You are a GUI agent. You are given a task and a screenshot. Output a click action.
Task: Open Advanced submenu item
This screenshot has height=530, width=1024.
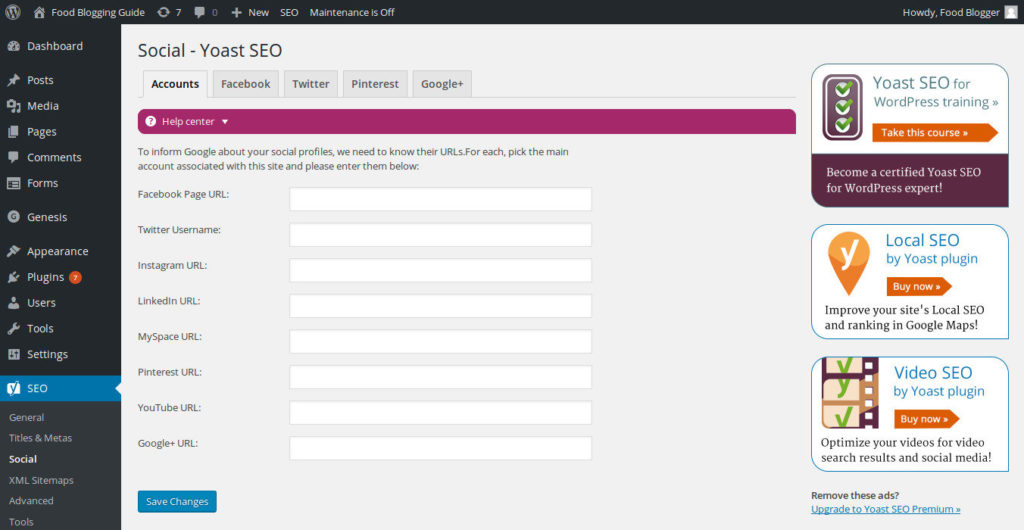(x=31, y=501)
